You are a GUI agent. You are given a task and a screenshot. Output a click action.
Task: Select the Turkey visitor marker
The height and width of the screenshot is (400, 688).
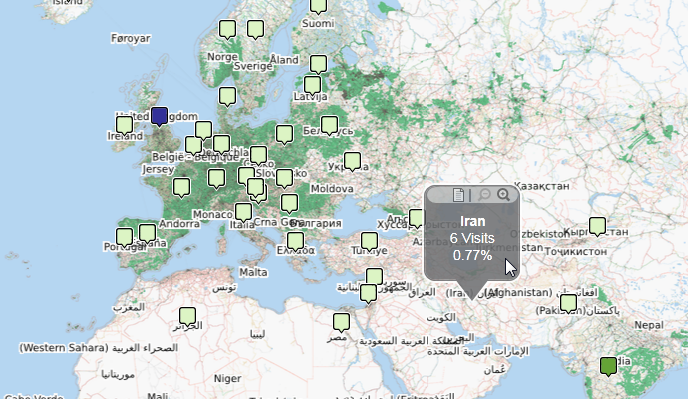(x=369, y=240)
